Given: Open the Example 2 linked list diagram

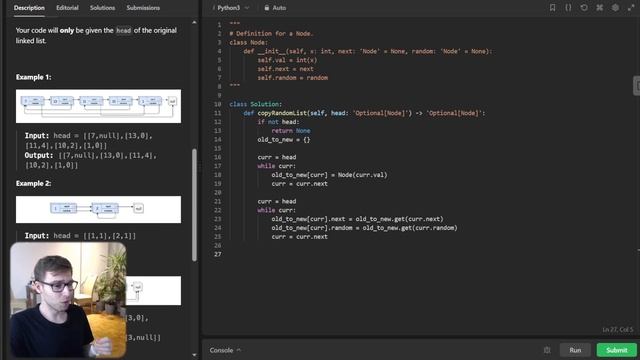Looking at the screenshot, I should [x=98, y=209].
